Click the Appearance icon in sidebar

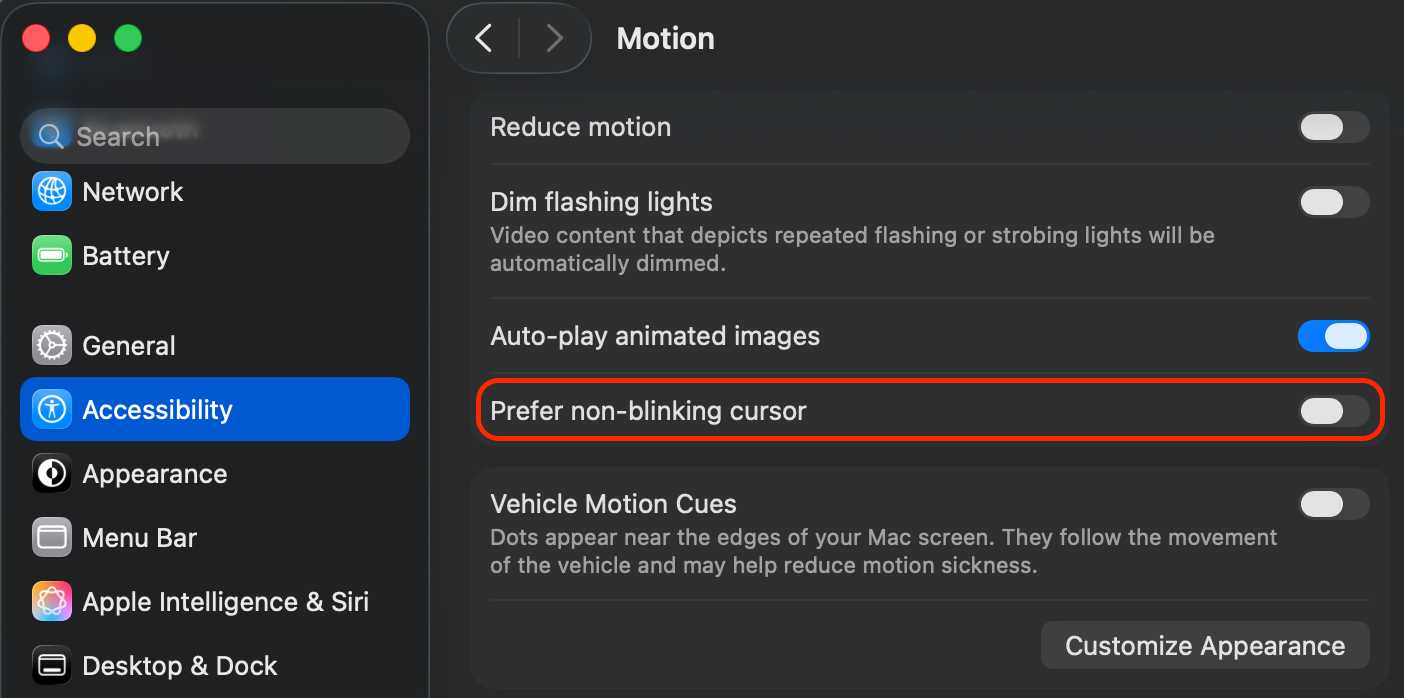click(x=51, y=474)
